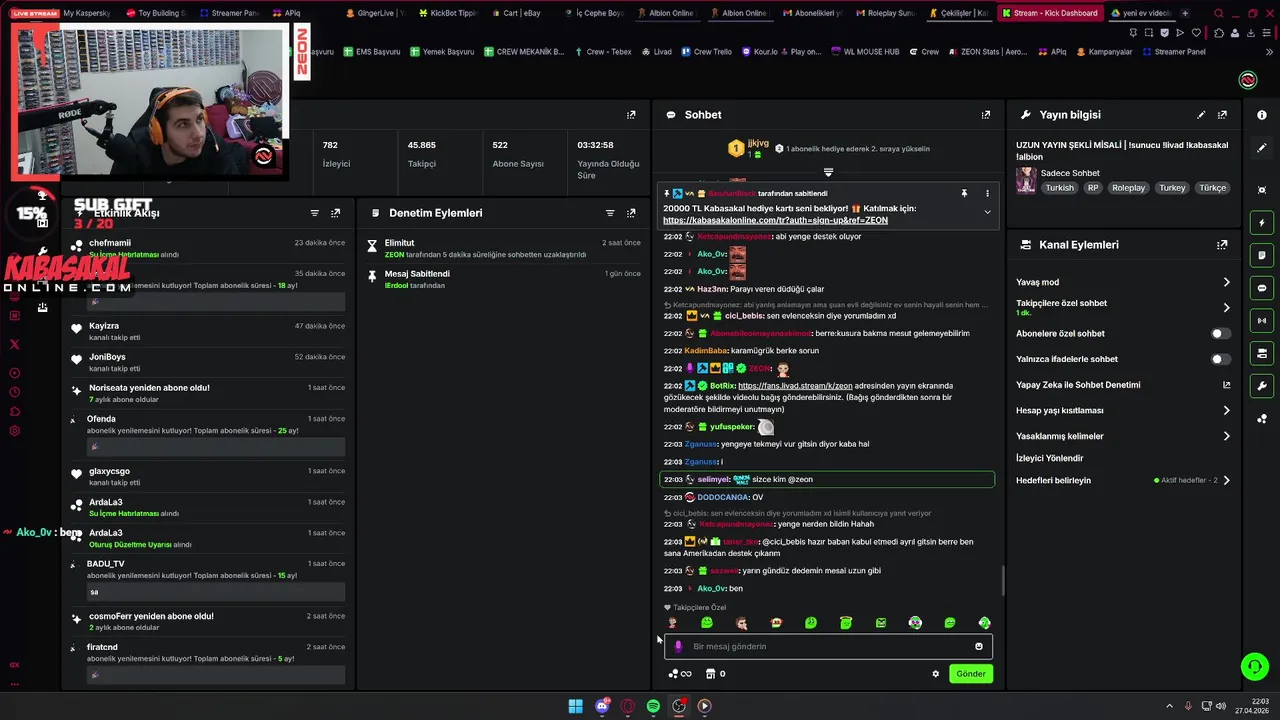Screen dimensions: 1280x720
Task: Toggle Abonelere özel sohbet switch
Action: point(1221,334)
